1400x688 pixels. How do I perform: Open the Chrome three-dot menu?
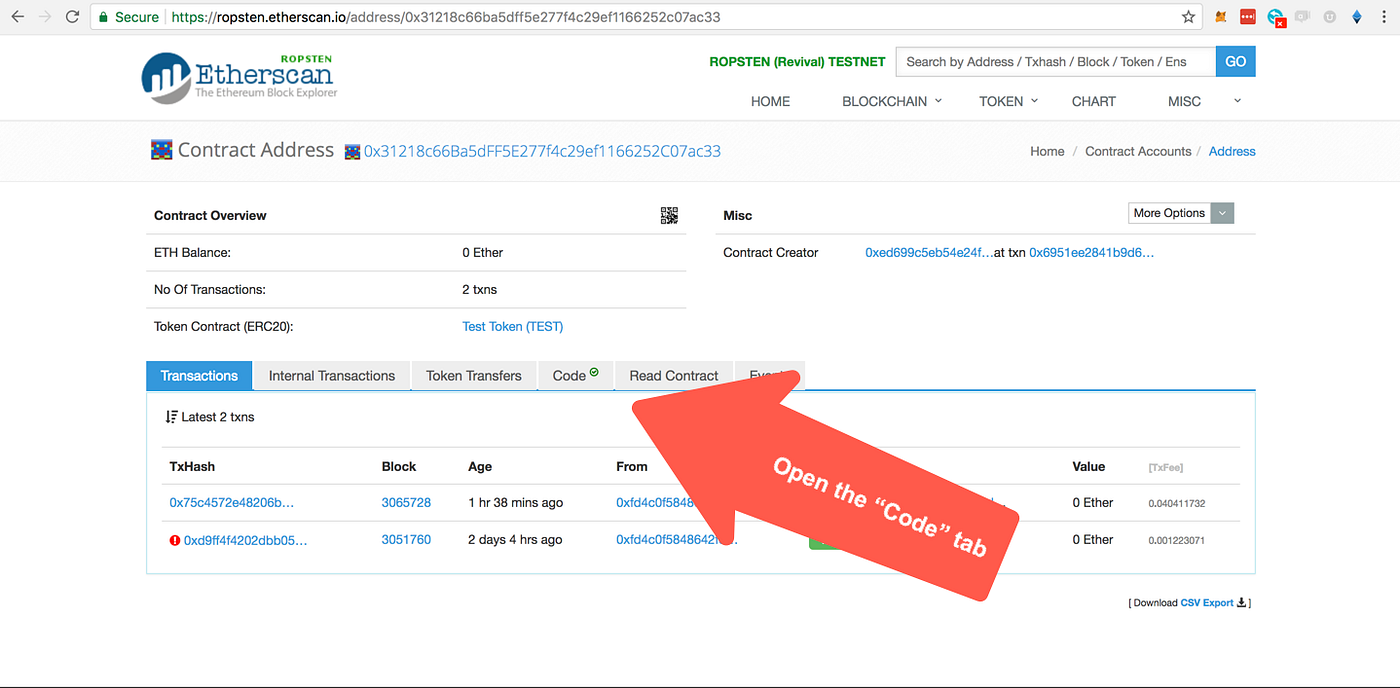point(1384,17)
